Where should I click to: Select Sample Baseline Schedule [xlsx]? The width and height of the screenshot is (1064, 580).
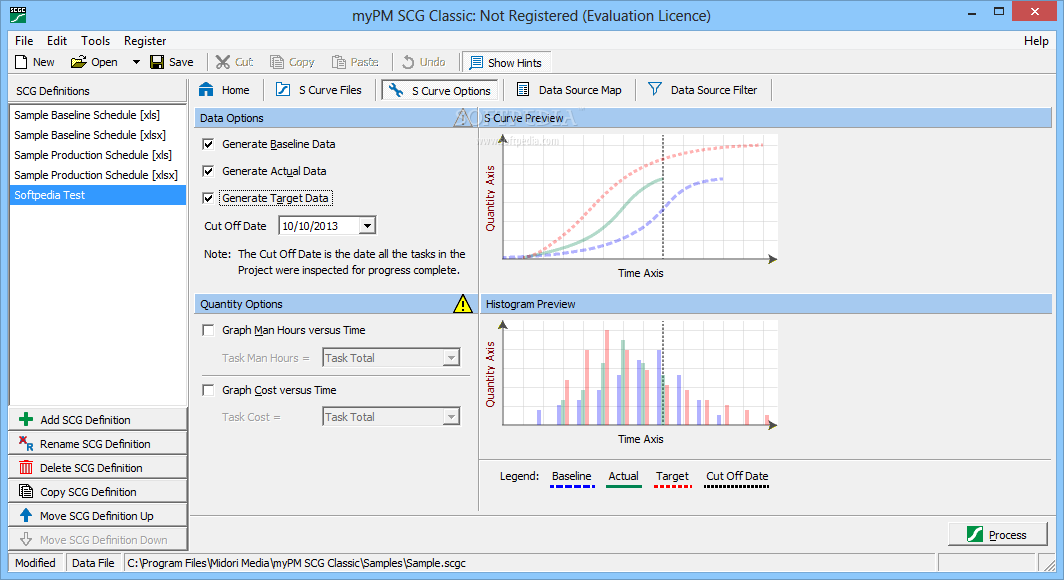(x=98, y=135)
